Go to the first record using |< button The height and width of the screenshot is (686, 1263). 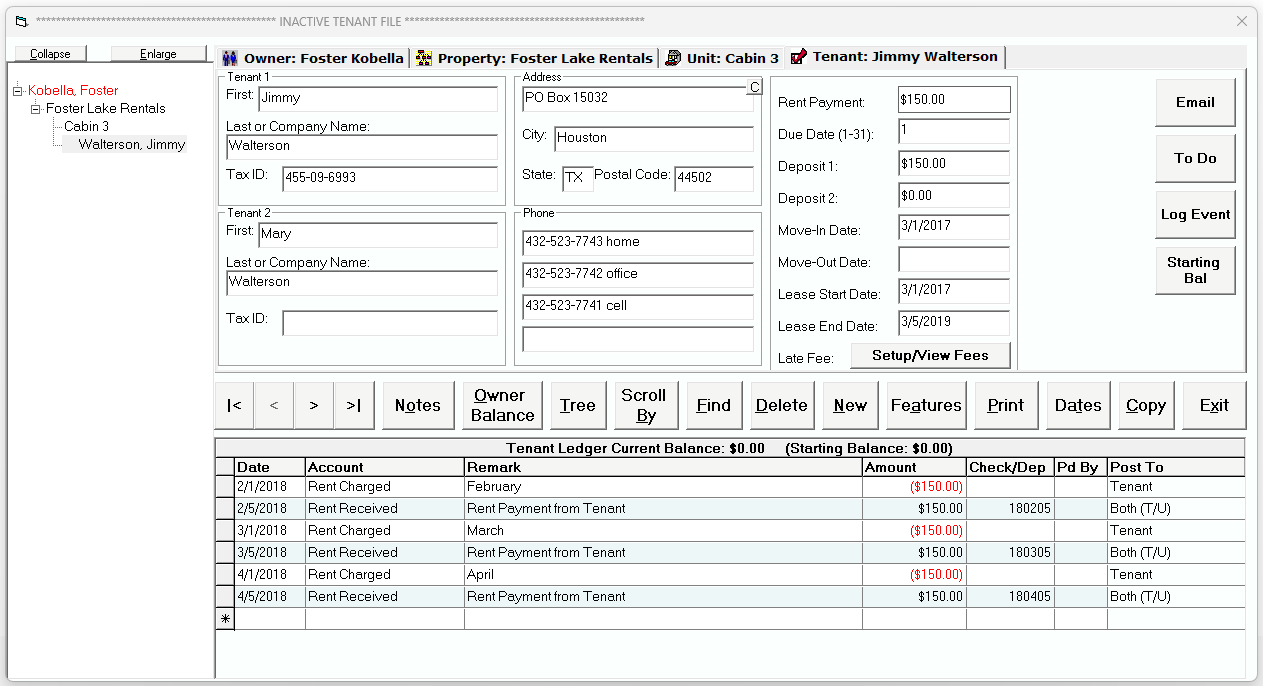point(234,405)
